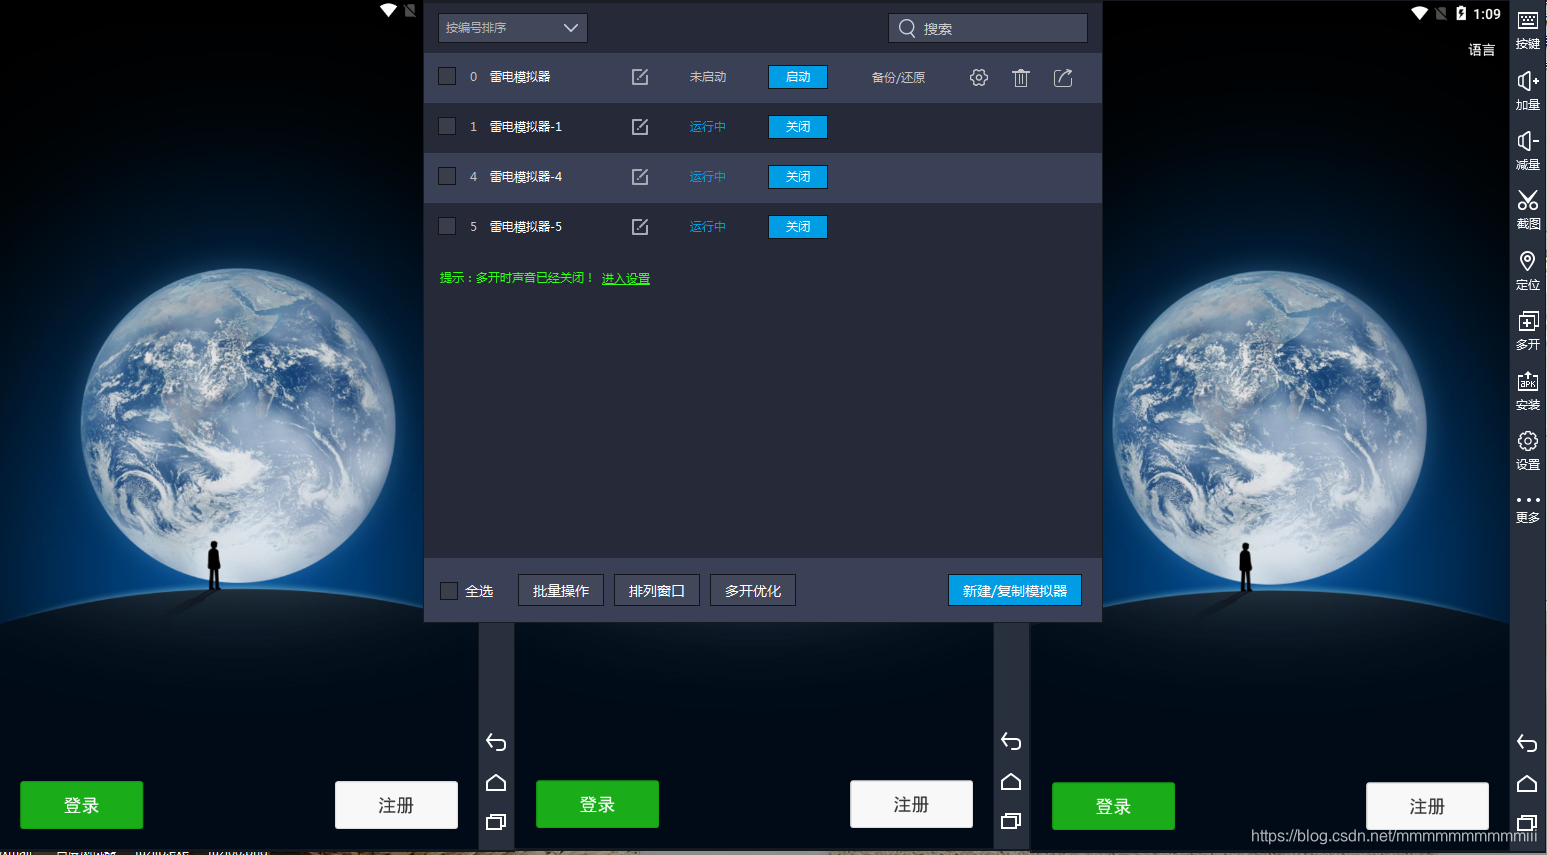The width and height of the screenshot is (1547, 855).
Task: Open emulator settings (设置) in sidebar
Action: (x=1528, y=449)
